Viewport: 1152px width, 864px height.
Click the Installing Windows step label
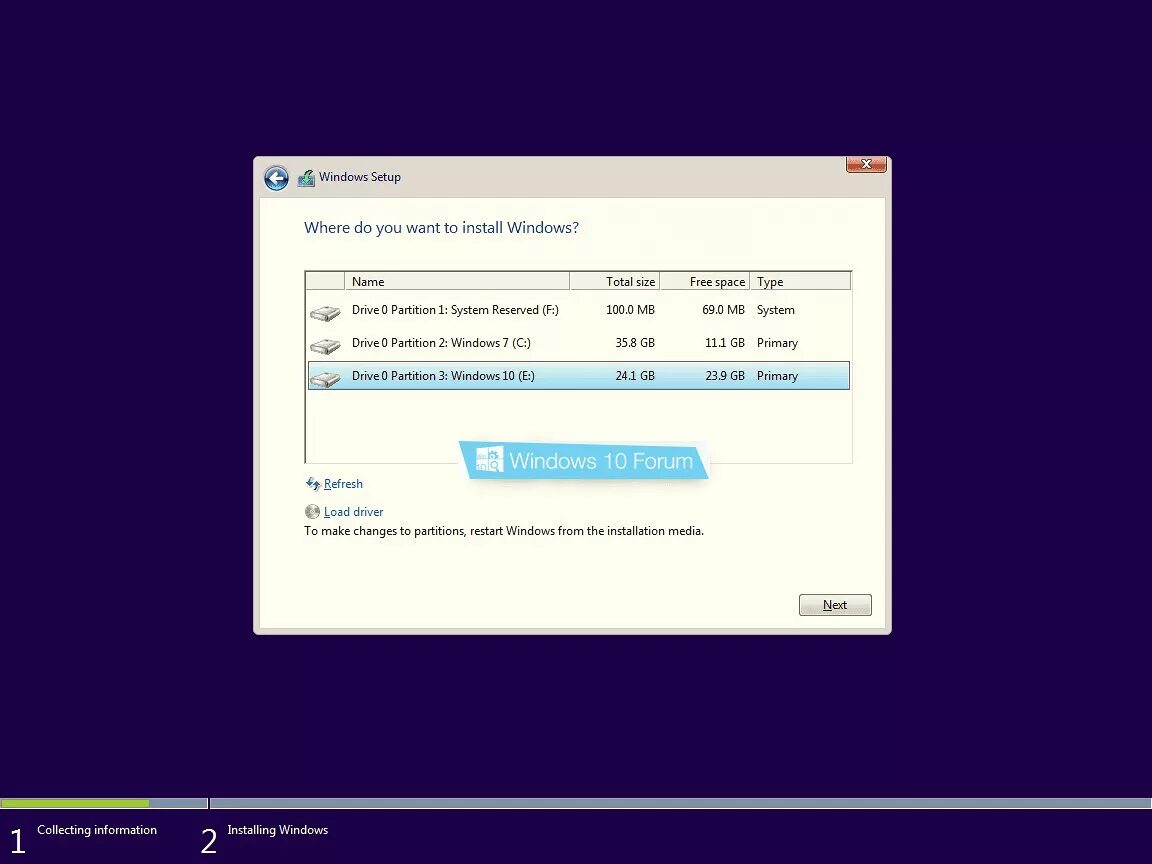(278, 829)
